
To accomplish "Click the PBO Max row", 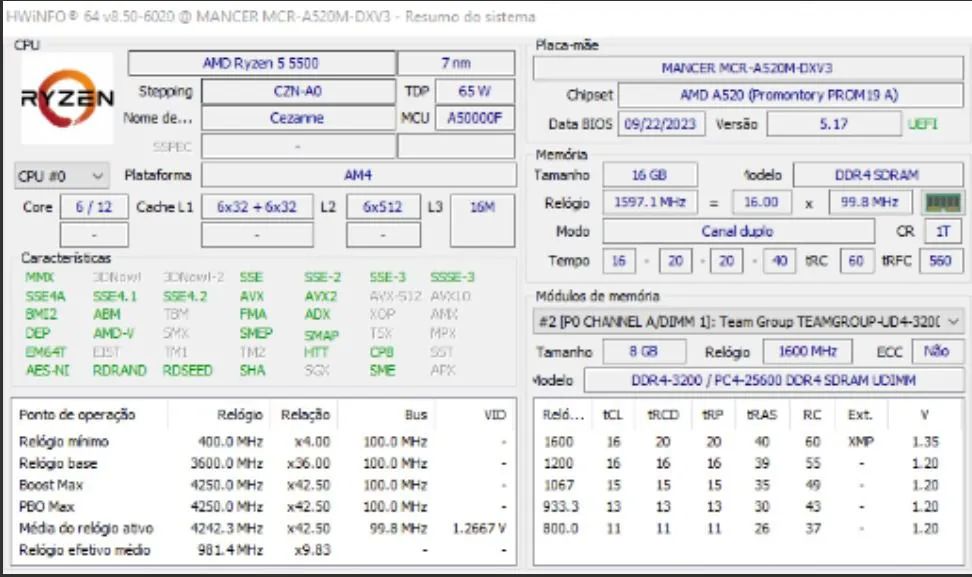I will coord(263,507).
